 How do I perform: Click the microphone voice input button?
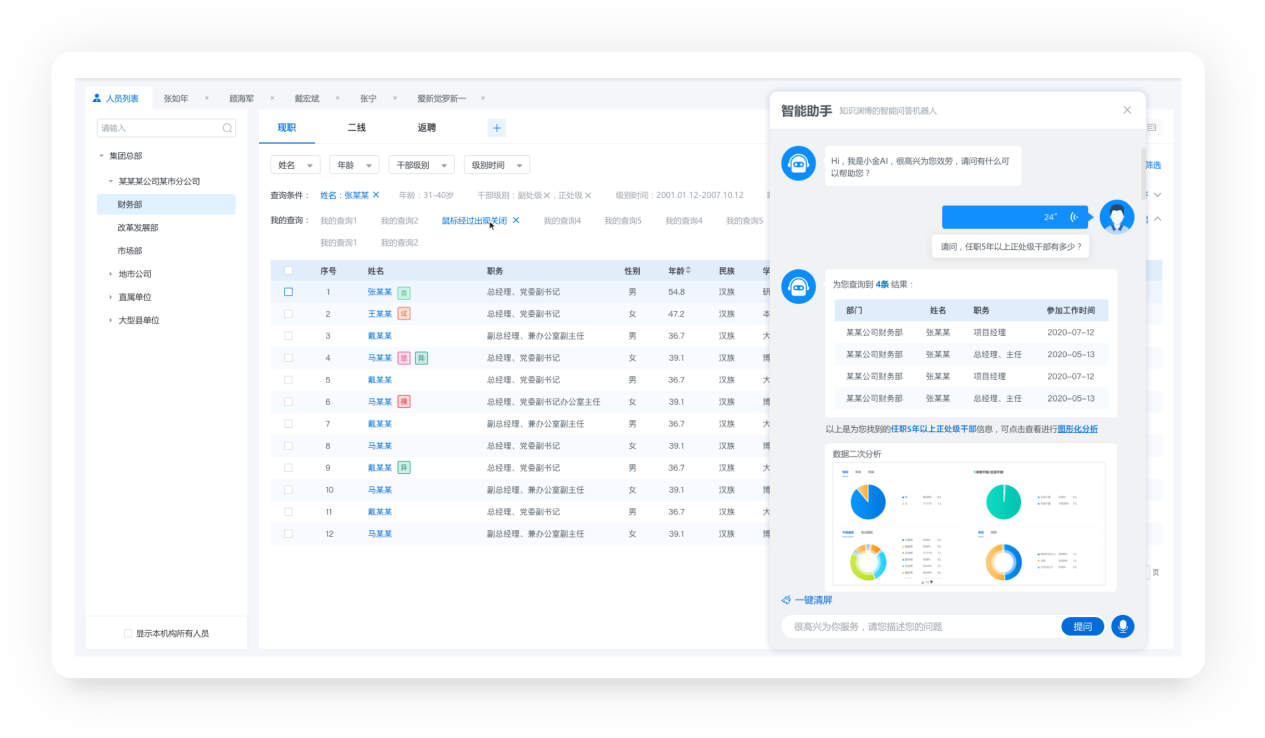(1122, 626)
